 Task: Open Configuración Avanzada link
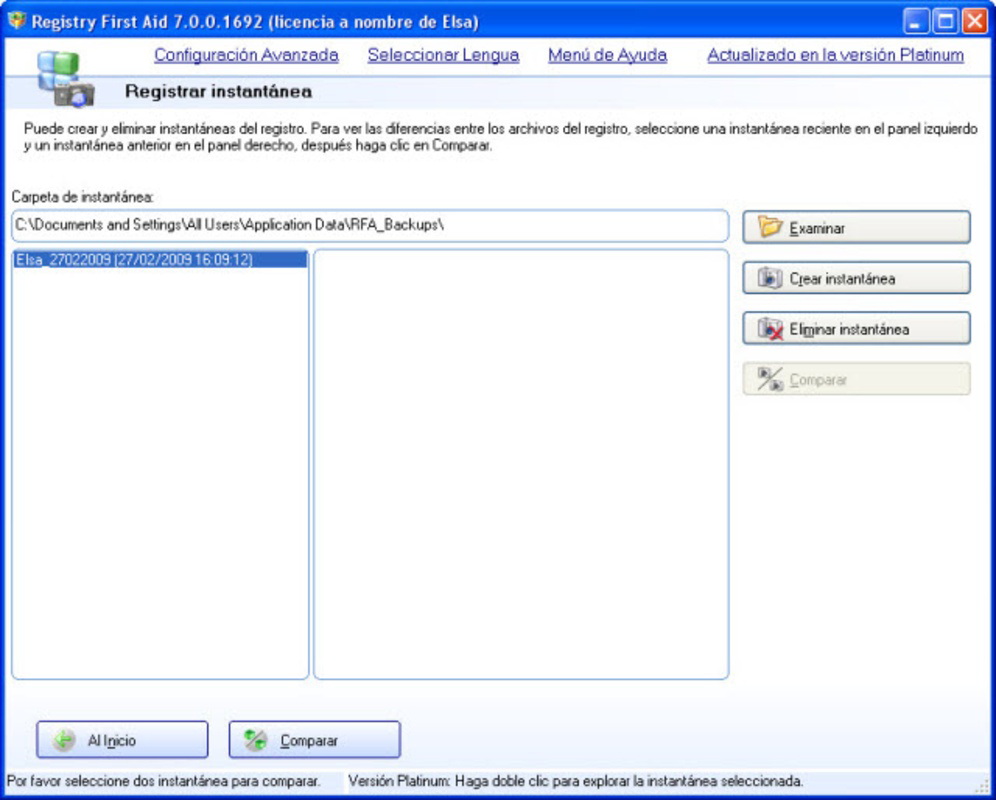[x=246, y=55]
